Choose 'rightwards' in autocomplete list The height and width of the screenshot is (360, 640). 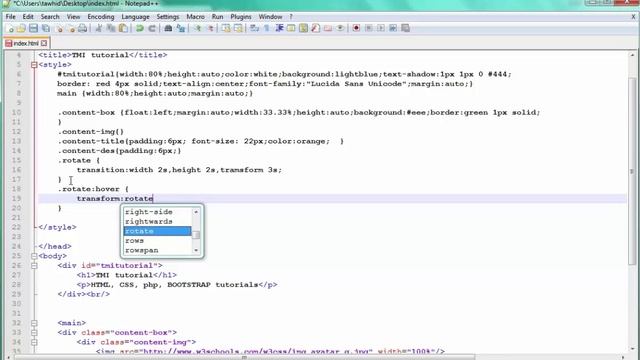click(x=157, y=222)
